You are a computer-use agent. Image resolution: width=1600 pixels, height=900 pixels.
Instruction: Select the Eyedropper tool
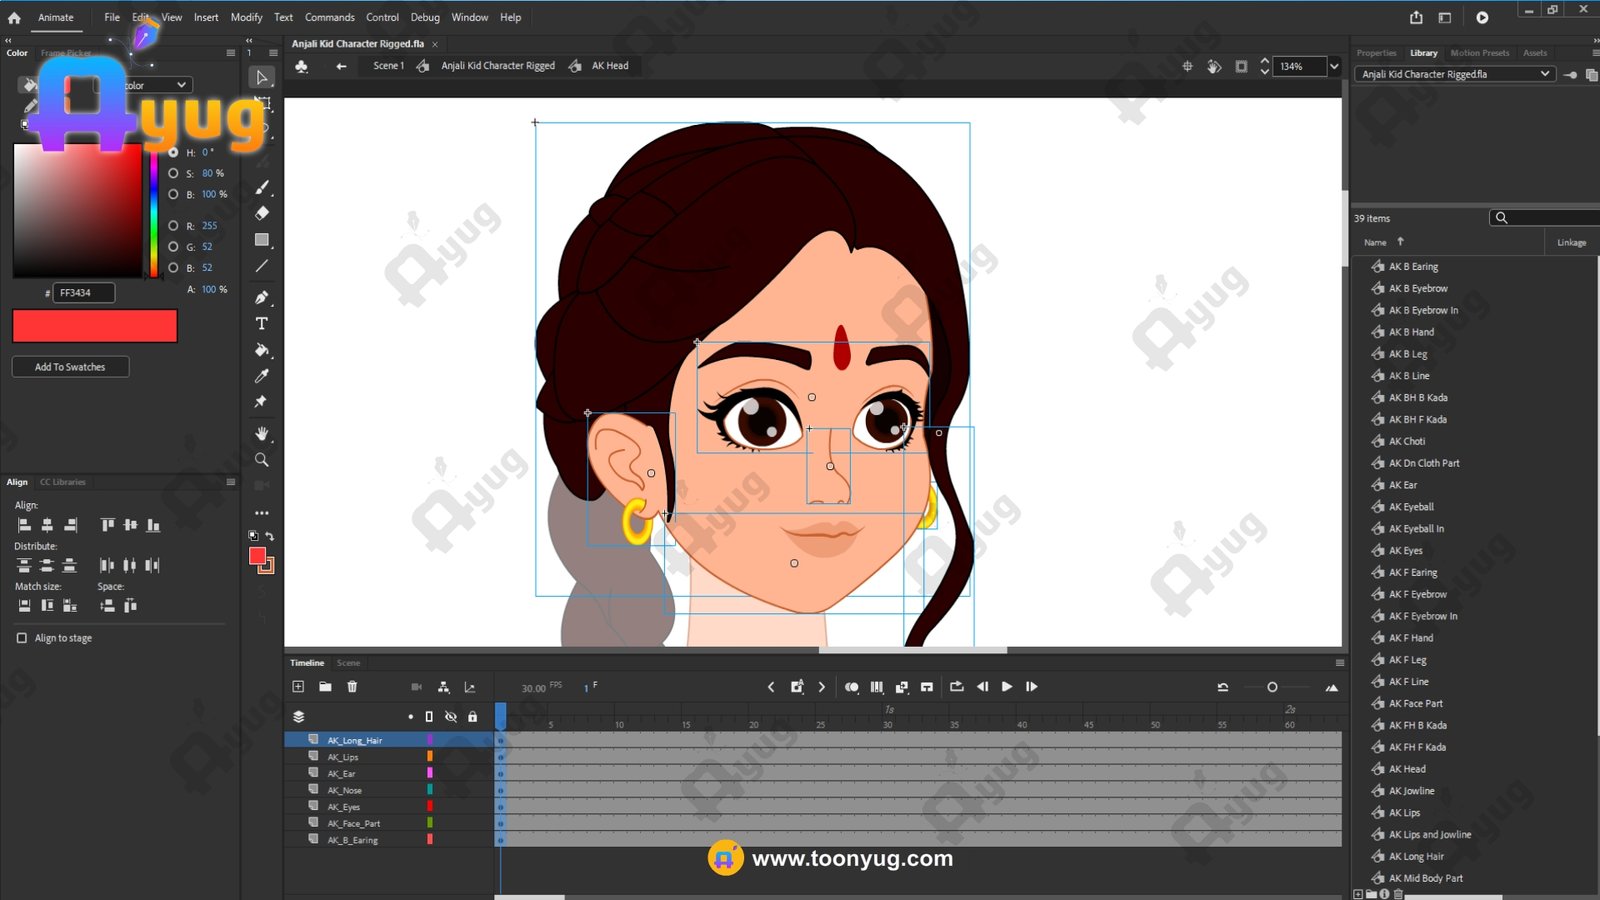pyautogui.click(x=262, y=376)
